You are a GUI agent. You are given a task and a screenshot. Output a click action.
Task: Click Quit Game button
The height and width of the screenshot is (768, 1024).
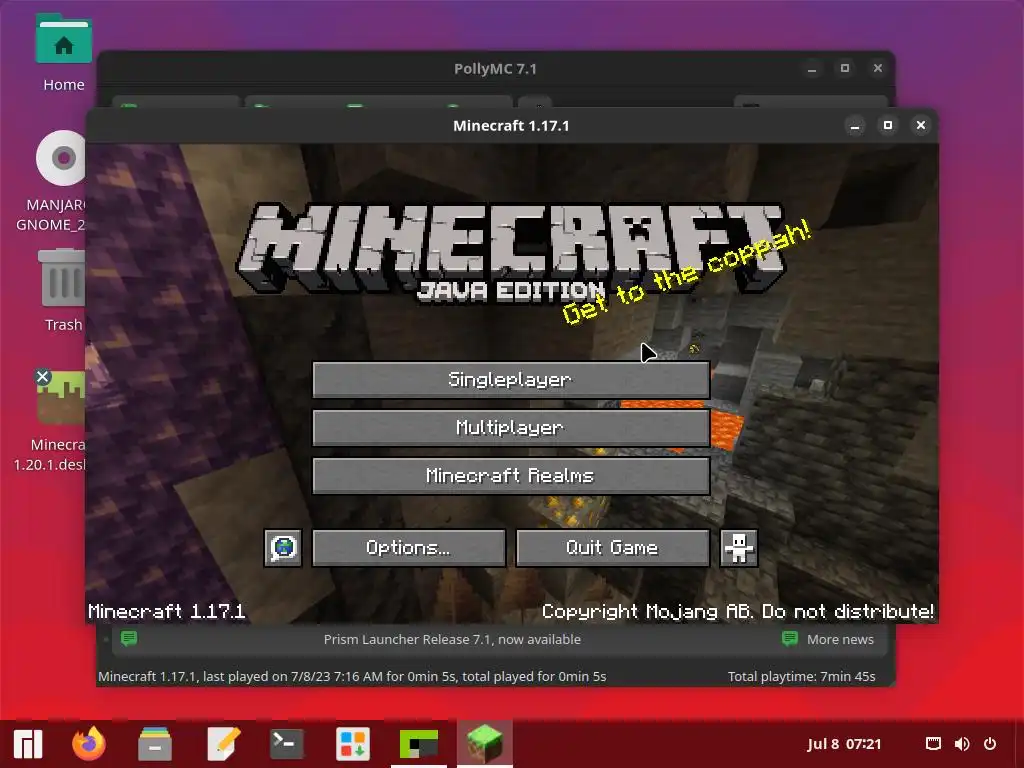(x=613, y=547)
